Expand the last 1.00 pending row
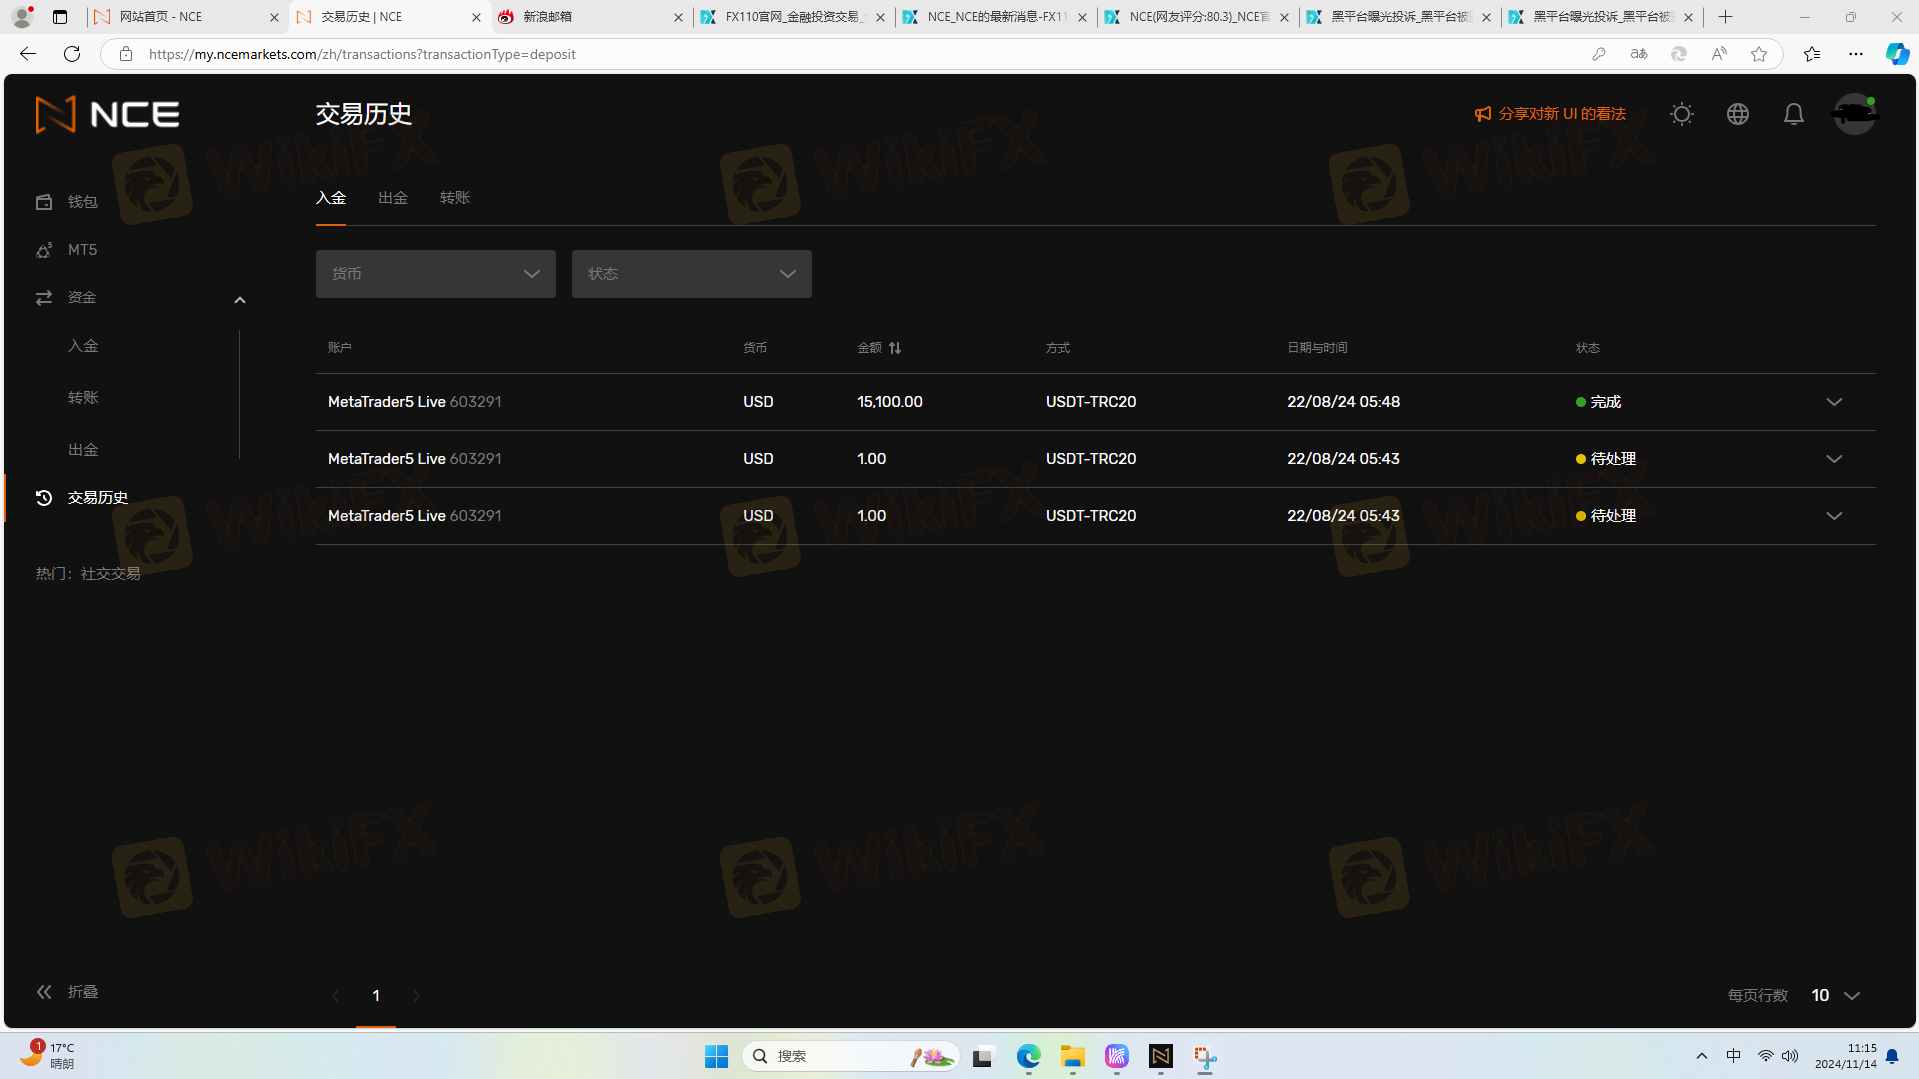 click(x=1834, y=516)
